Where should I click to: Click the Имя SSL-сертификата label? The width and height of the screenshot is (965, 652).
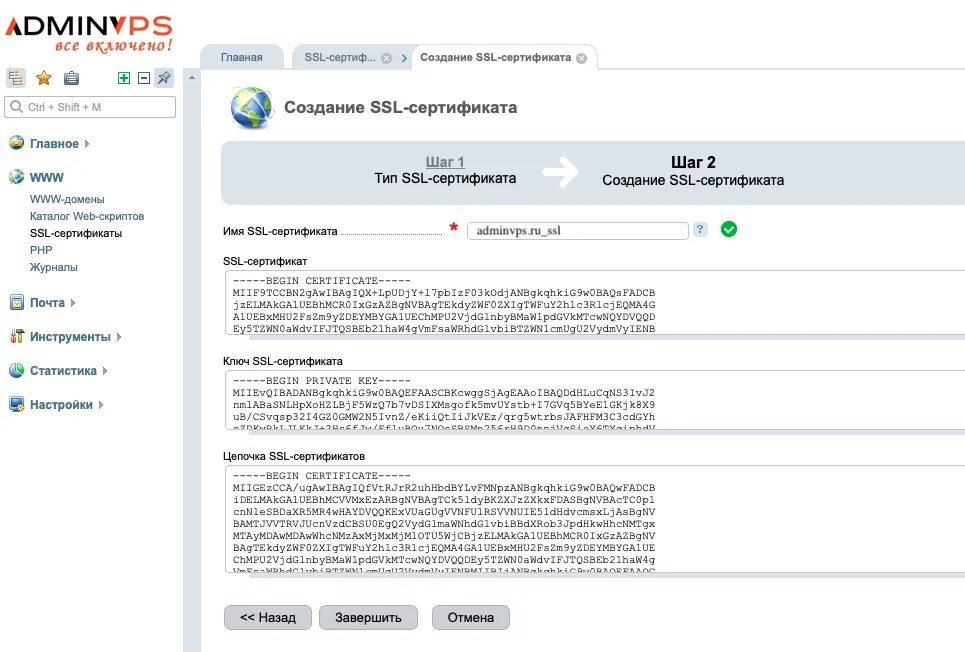pyautogui.click(x=280, y=231)
